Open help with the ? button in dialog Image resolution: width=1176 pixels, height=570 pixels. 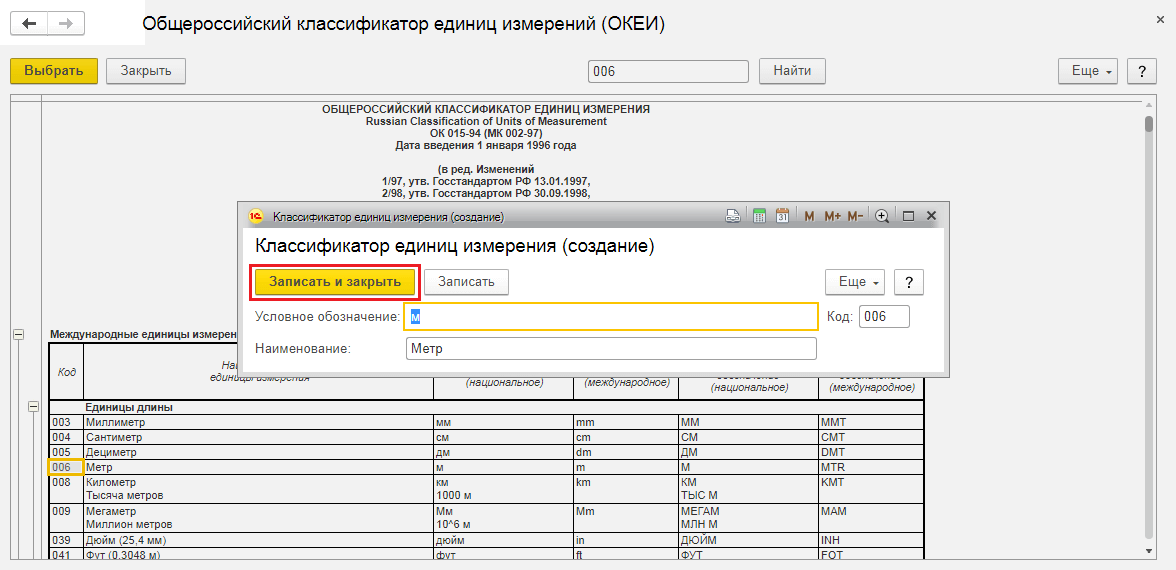(x=909, y=282)
